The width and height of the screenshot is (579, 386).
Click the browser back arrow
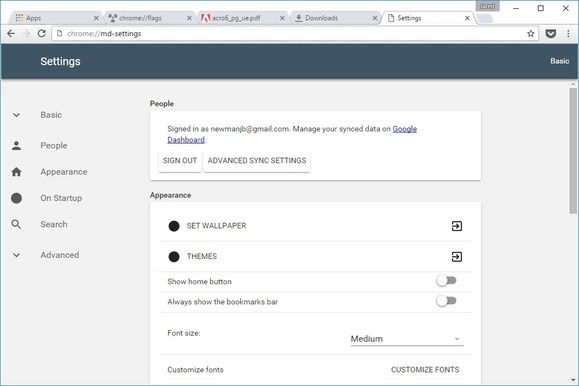coord(11,34)
